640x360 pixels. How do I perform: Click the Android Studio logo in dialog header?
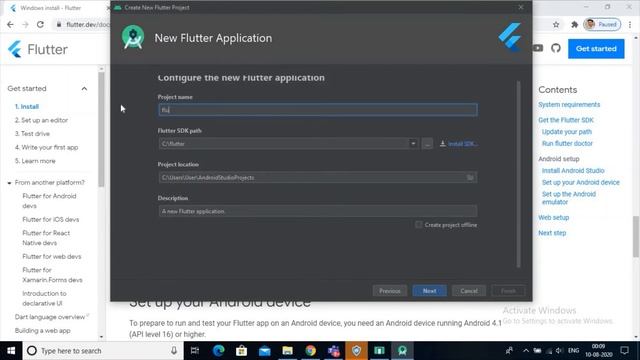click(133, 38)
